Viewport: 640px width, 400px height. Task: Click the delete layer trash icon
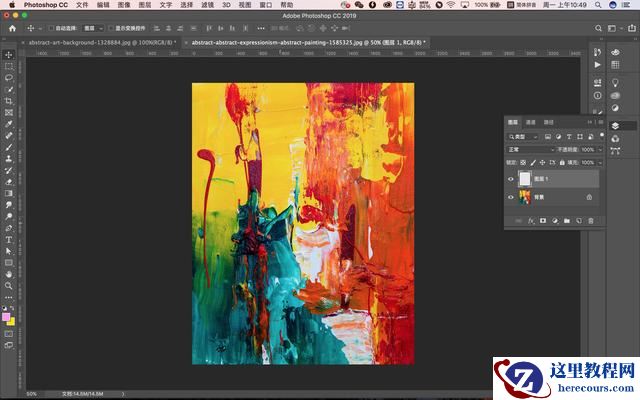point(590,220)
